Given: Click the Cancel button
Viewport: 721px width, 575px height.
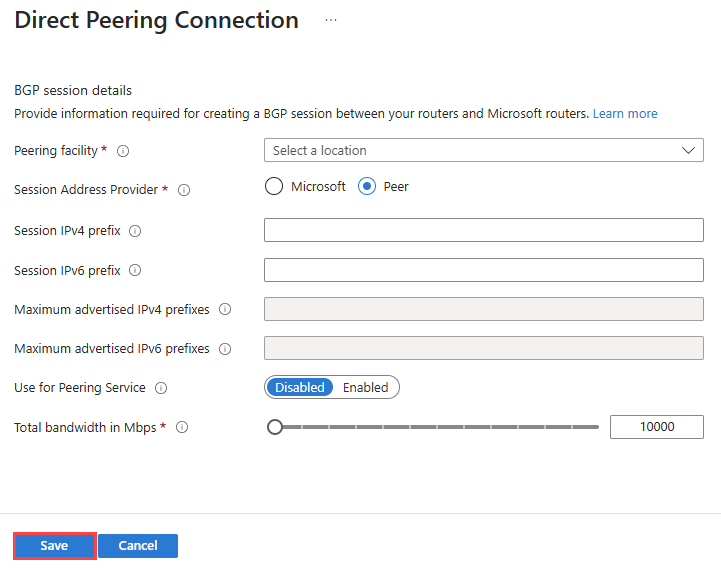Looking at the screenshot, I should click(x=138, y=546).
